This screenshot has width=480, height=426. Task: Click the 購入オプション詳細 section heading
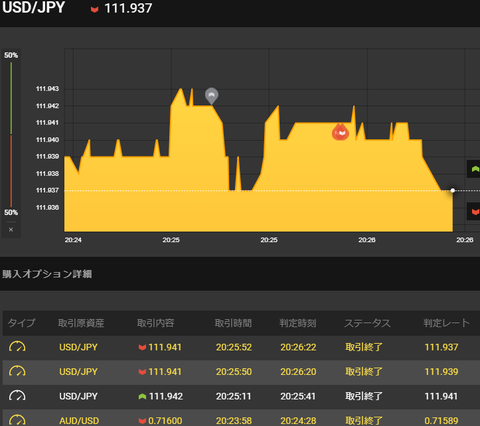(47, 274)
